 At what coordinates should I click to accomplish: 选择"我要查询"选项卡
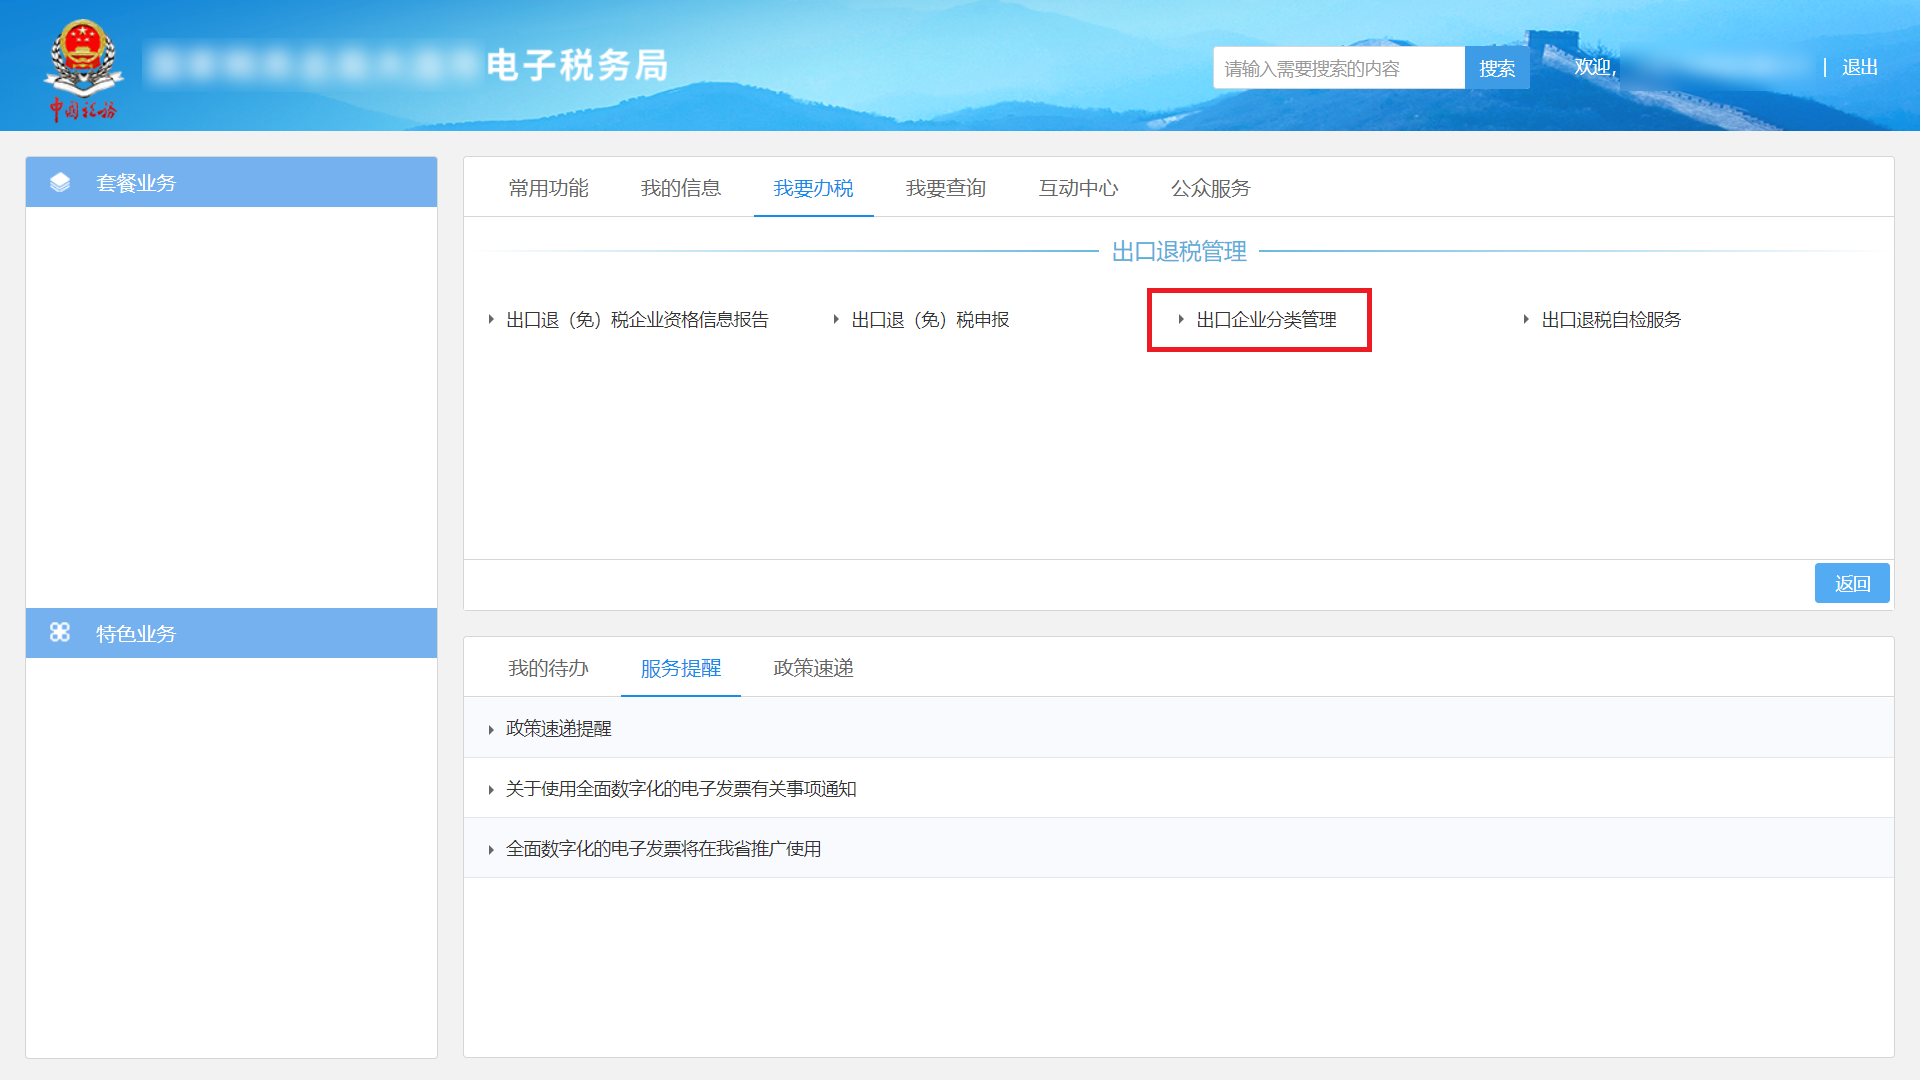tap(945, 188)
